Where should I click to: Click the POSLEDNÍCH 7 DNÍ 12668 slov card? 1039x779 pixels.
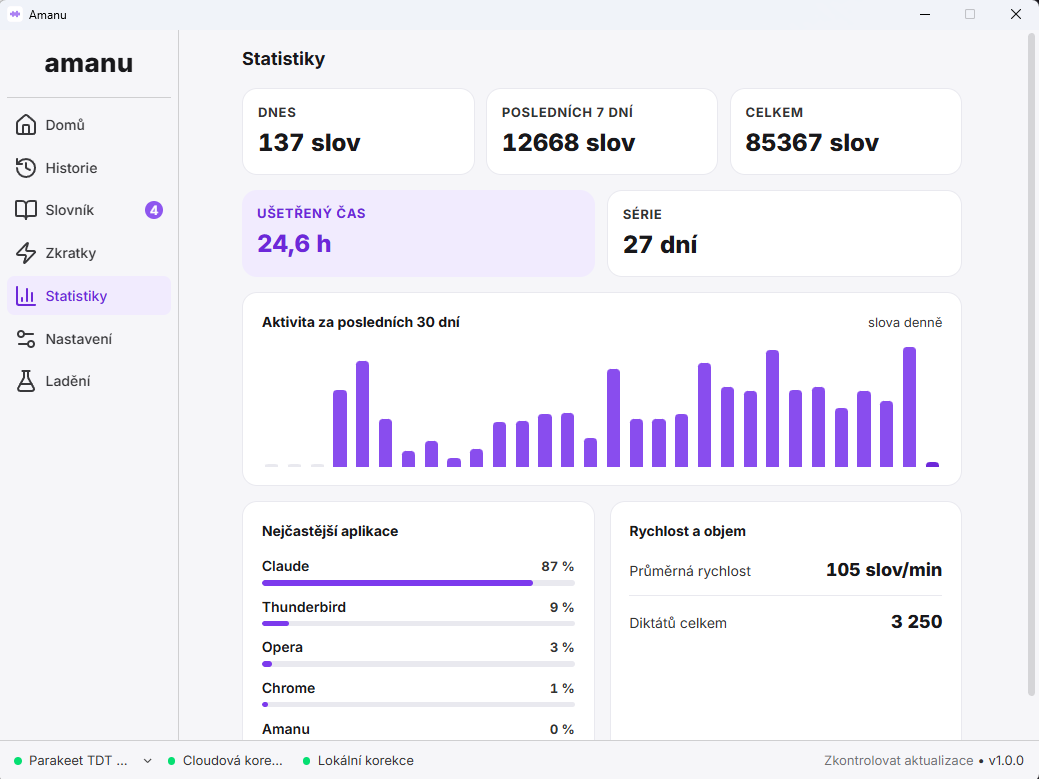pyautogui.click(x=602, y=131)
